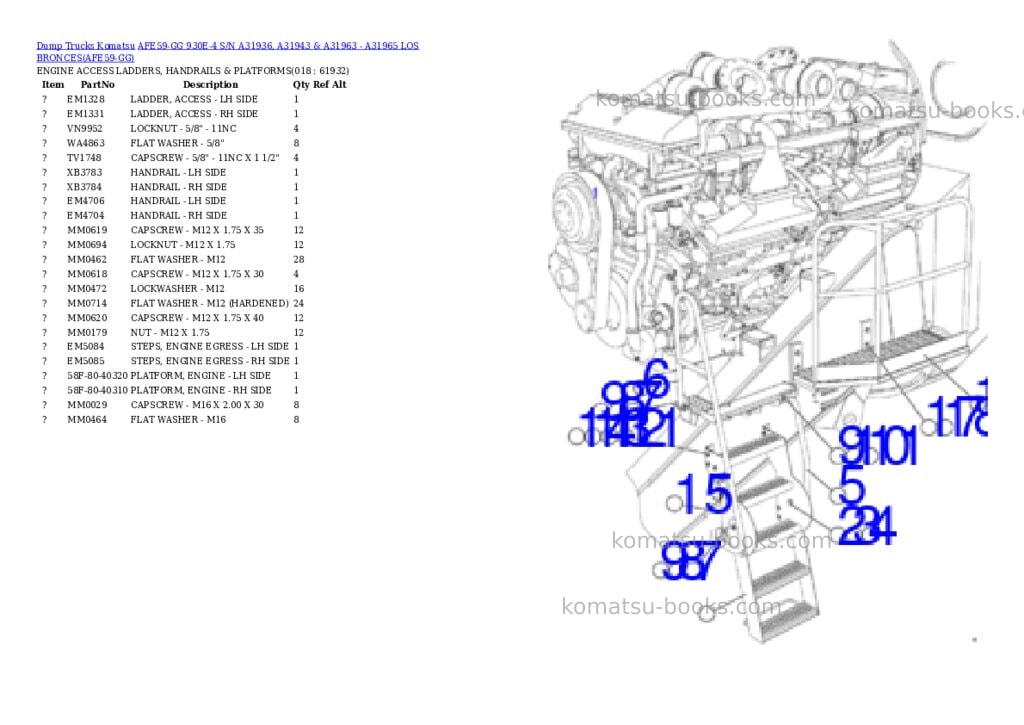Select part number 'MM0694'

coord(87,245)
